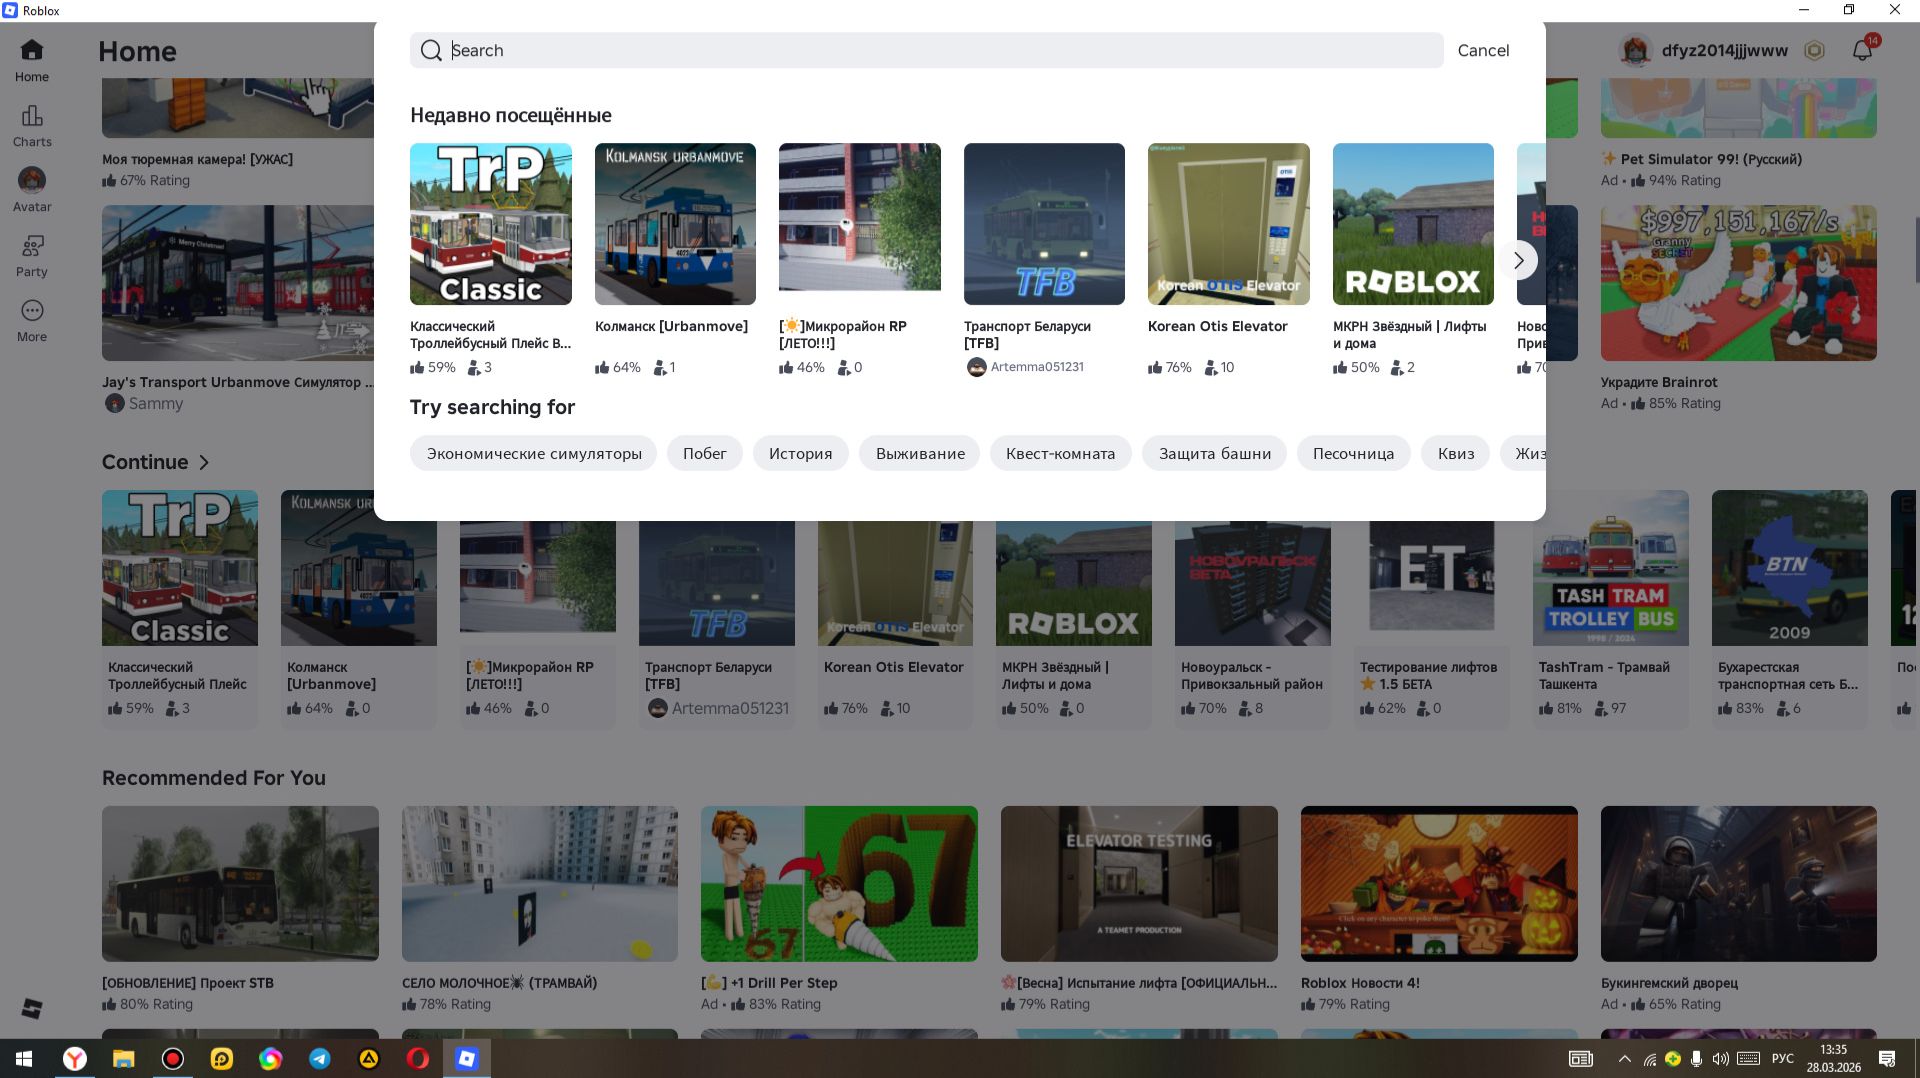Click the Roblox taskbar icon
This screenshot has height=1078, width=1920.
pyautogui.click(x=467, y=1058)
